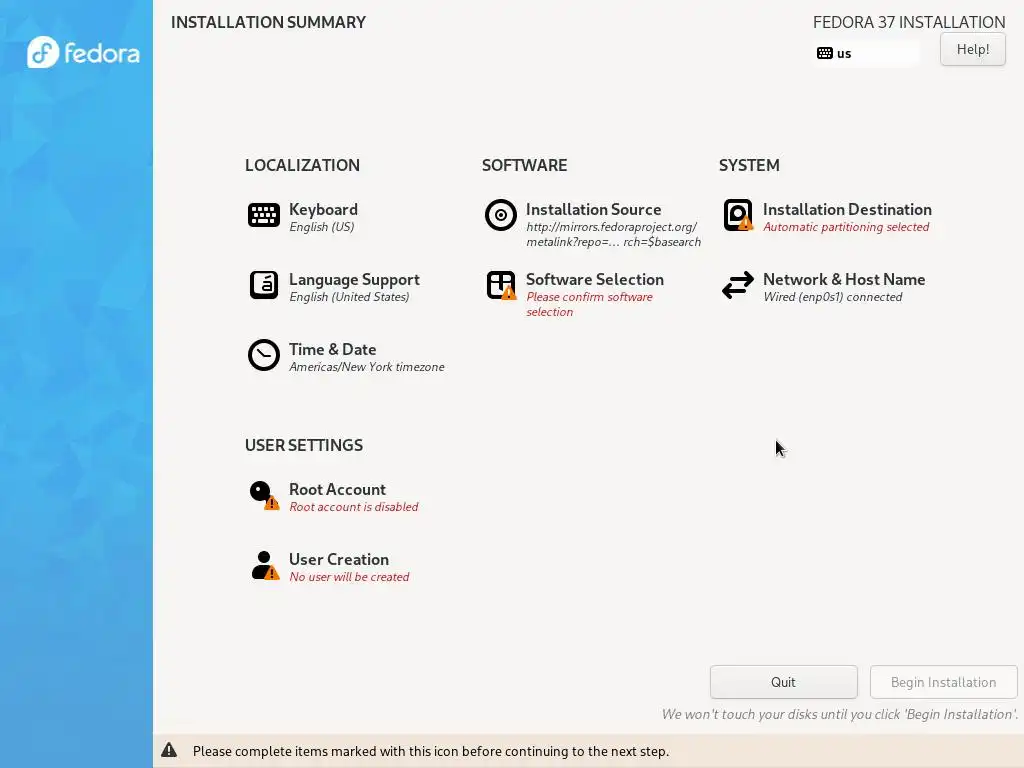The height and width of the screenshot is (768, 1024).
Task: Click the INSTALLATION SUMMARY heading
Action: pos(268,22)
